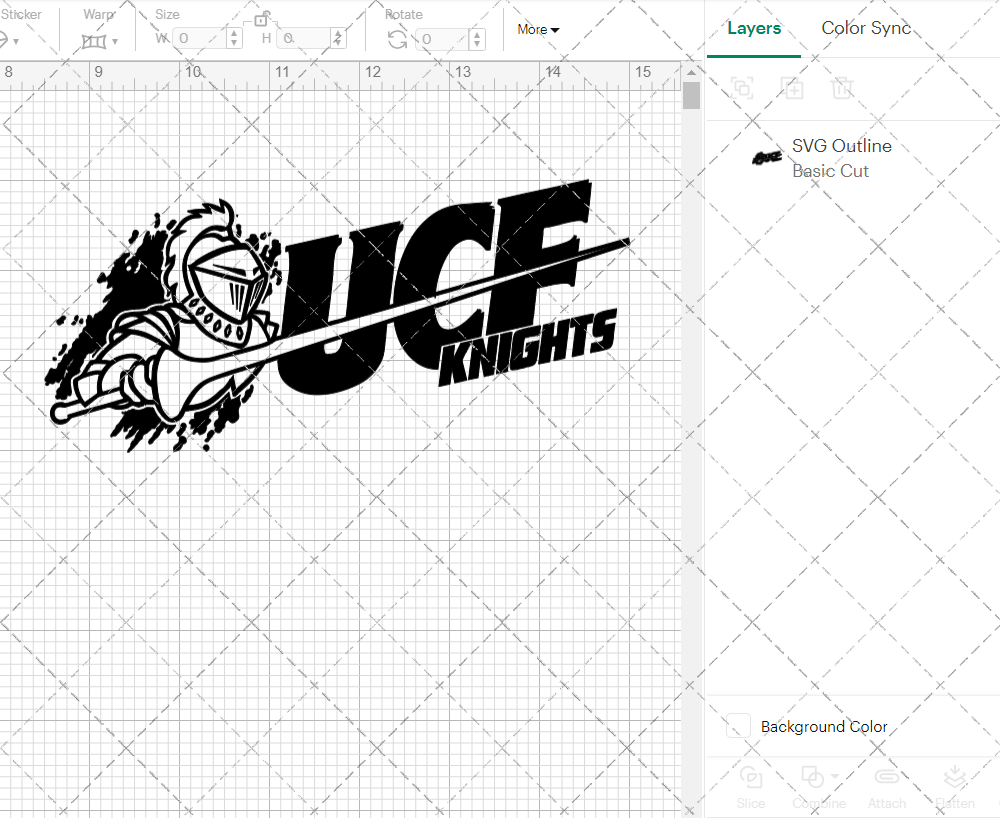Viewport: 1000px width, 818px height.
Task: Open the Combine options dropdown arrow
Action: (x=833, y=777)
